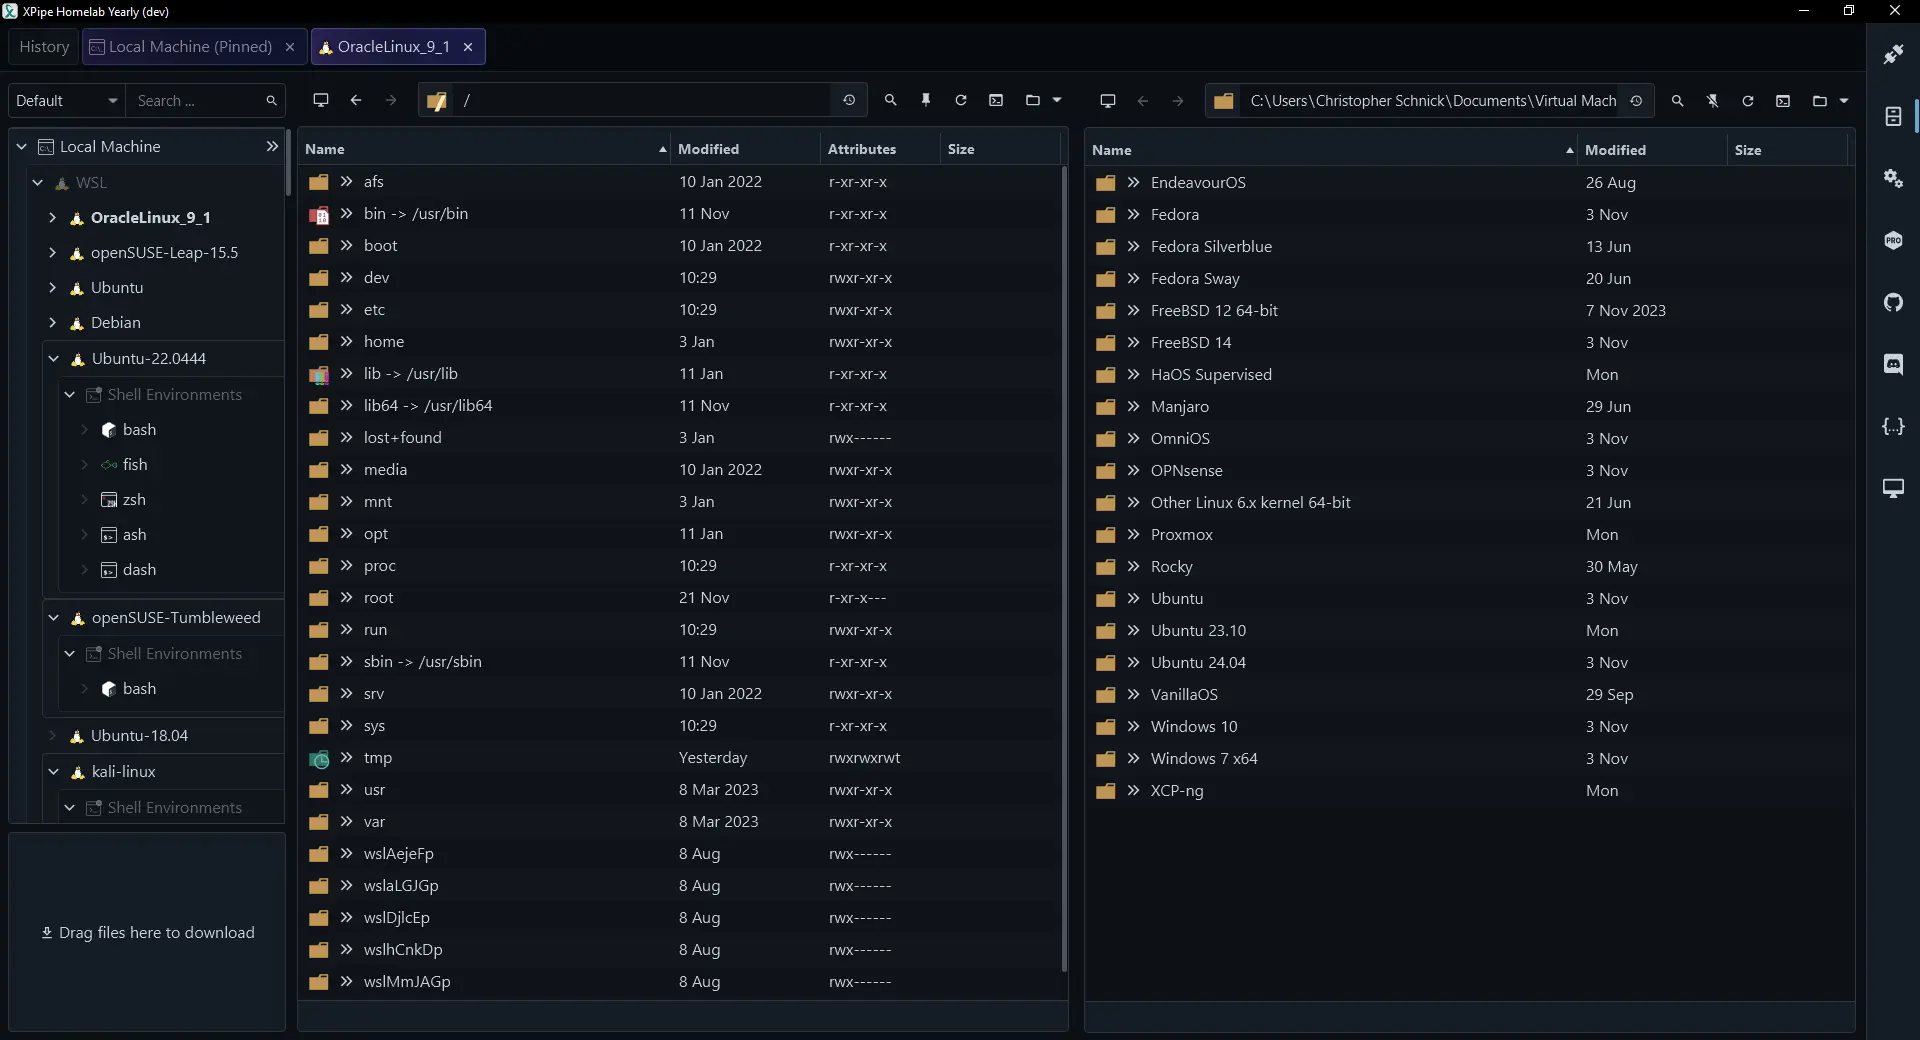
Task: Click the system overview monitor icon, right pane
Action: coord(1108,100)
